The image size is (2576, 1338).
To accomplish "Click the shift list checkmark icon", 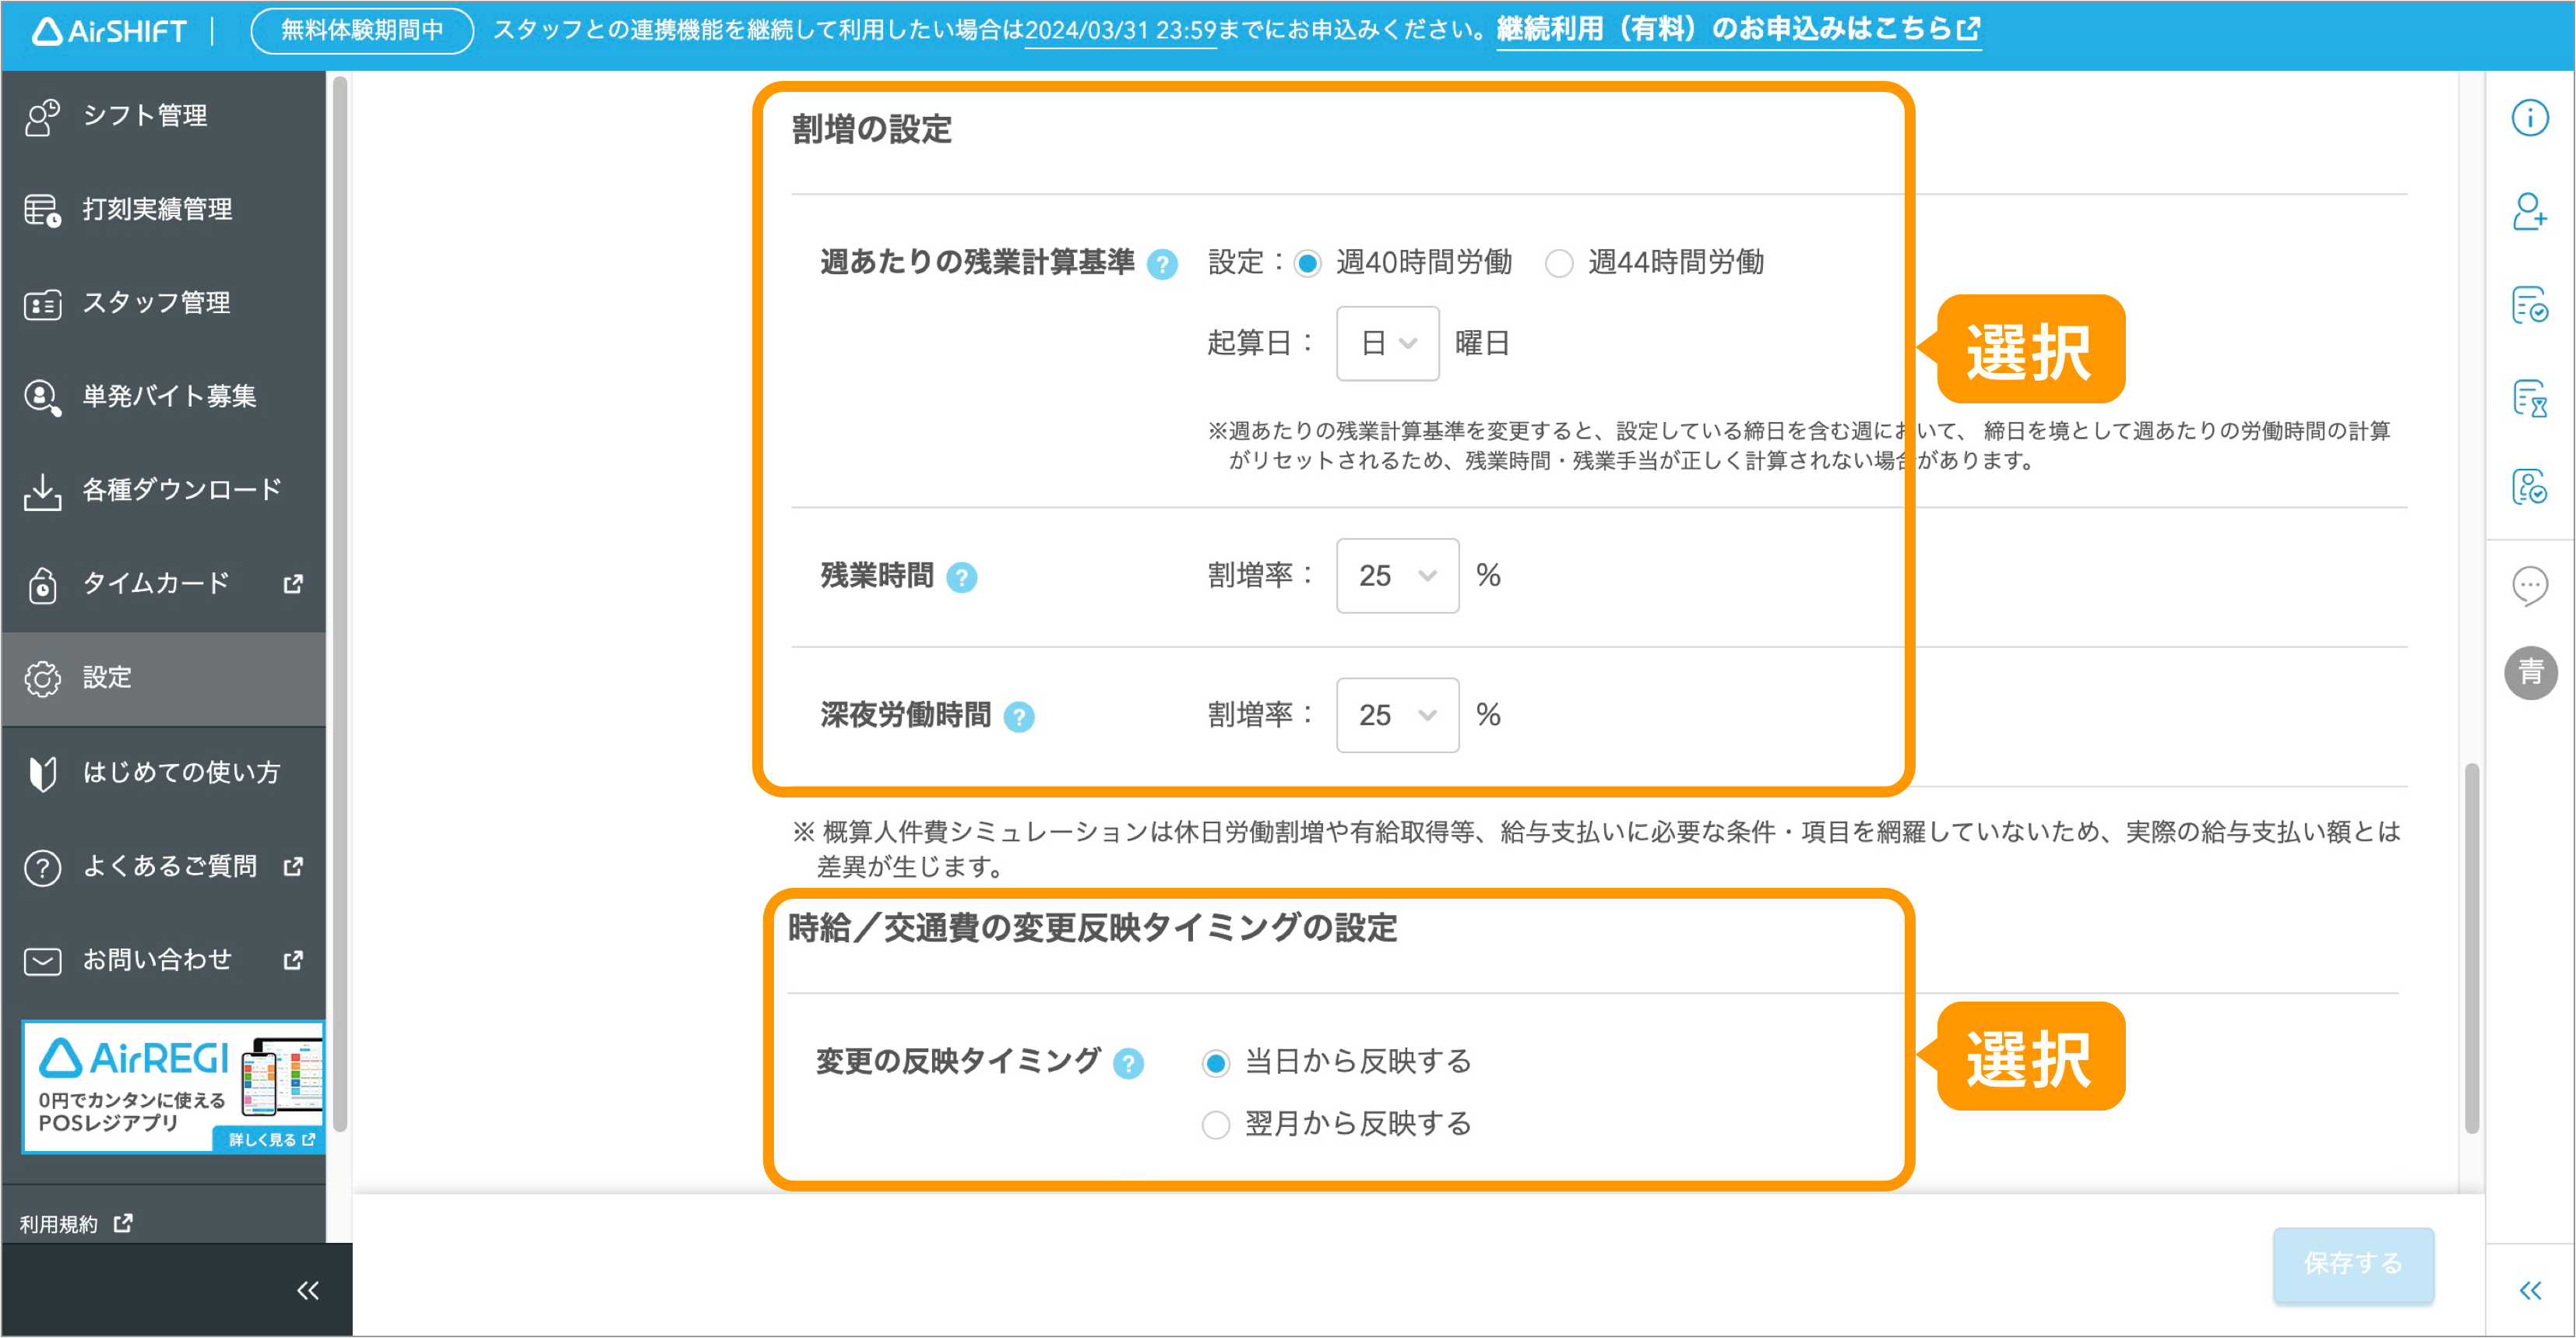I will pos(2530,305).
